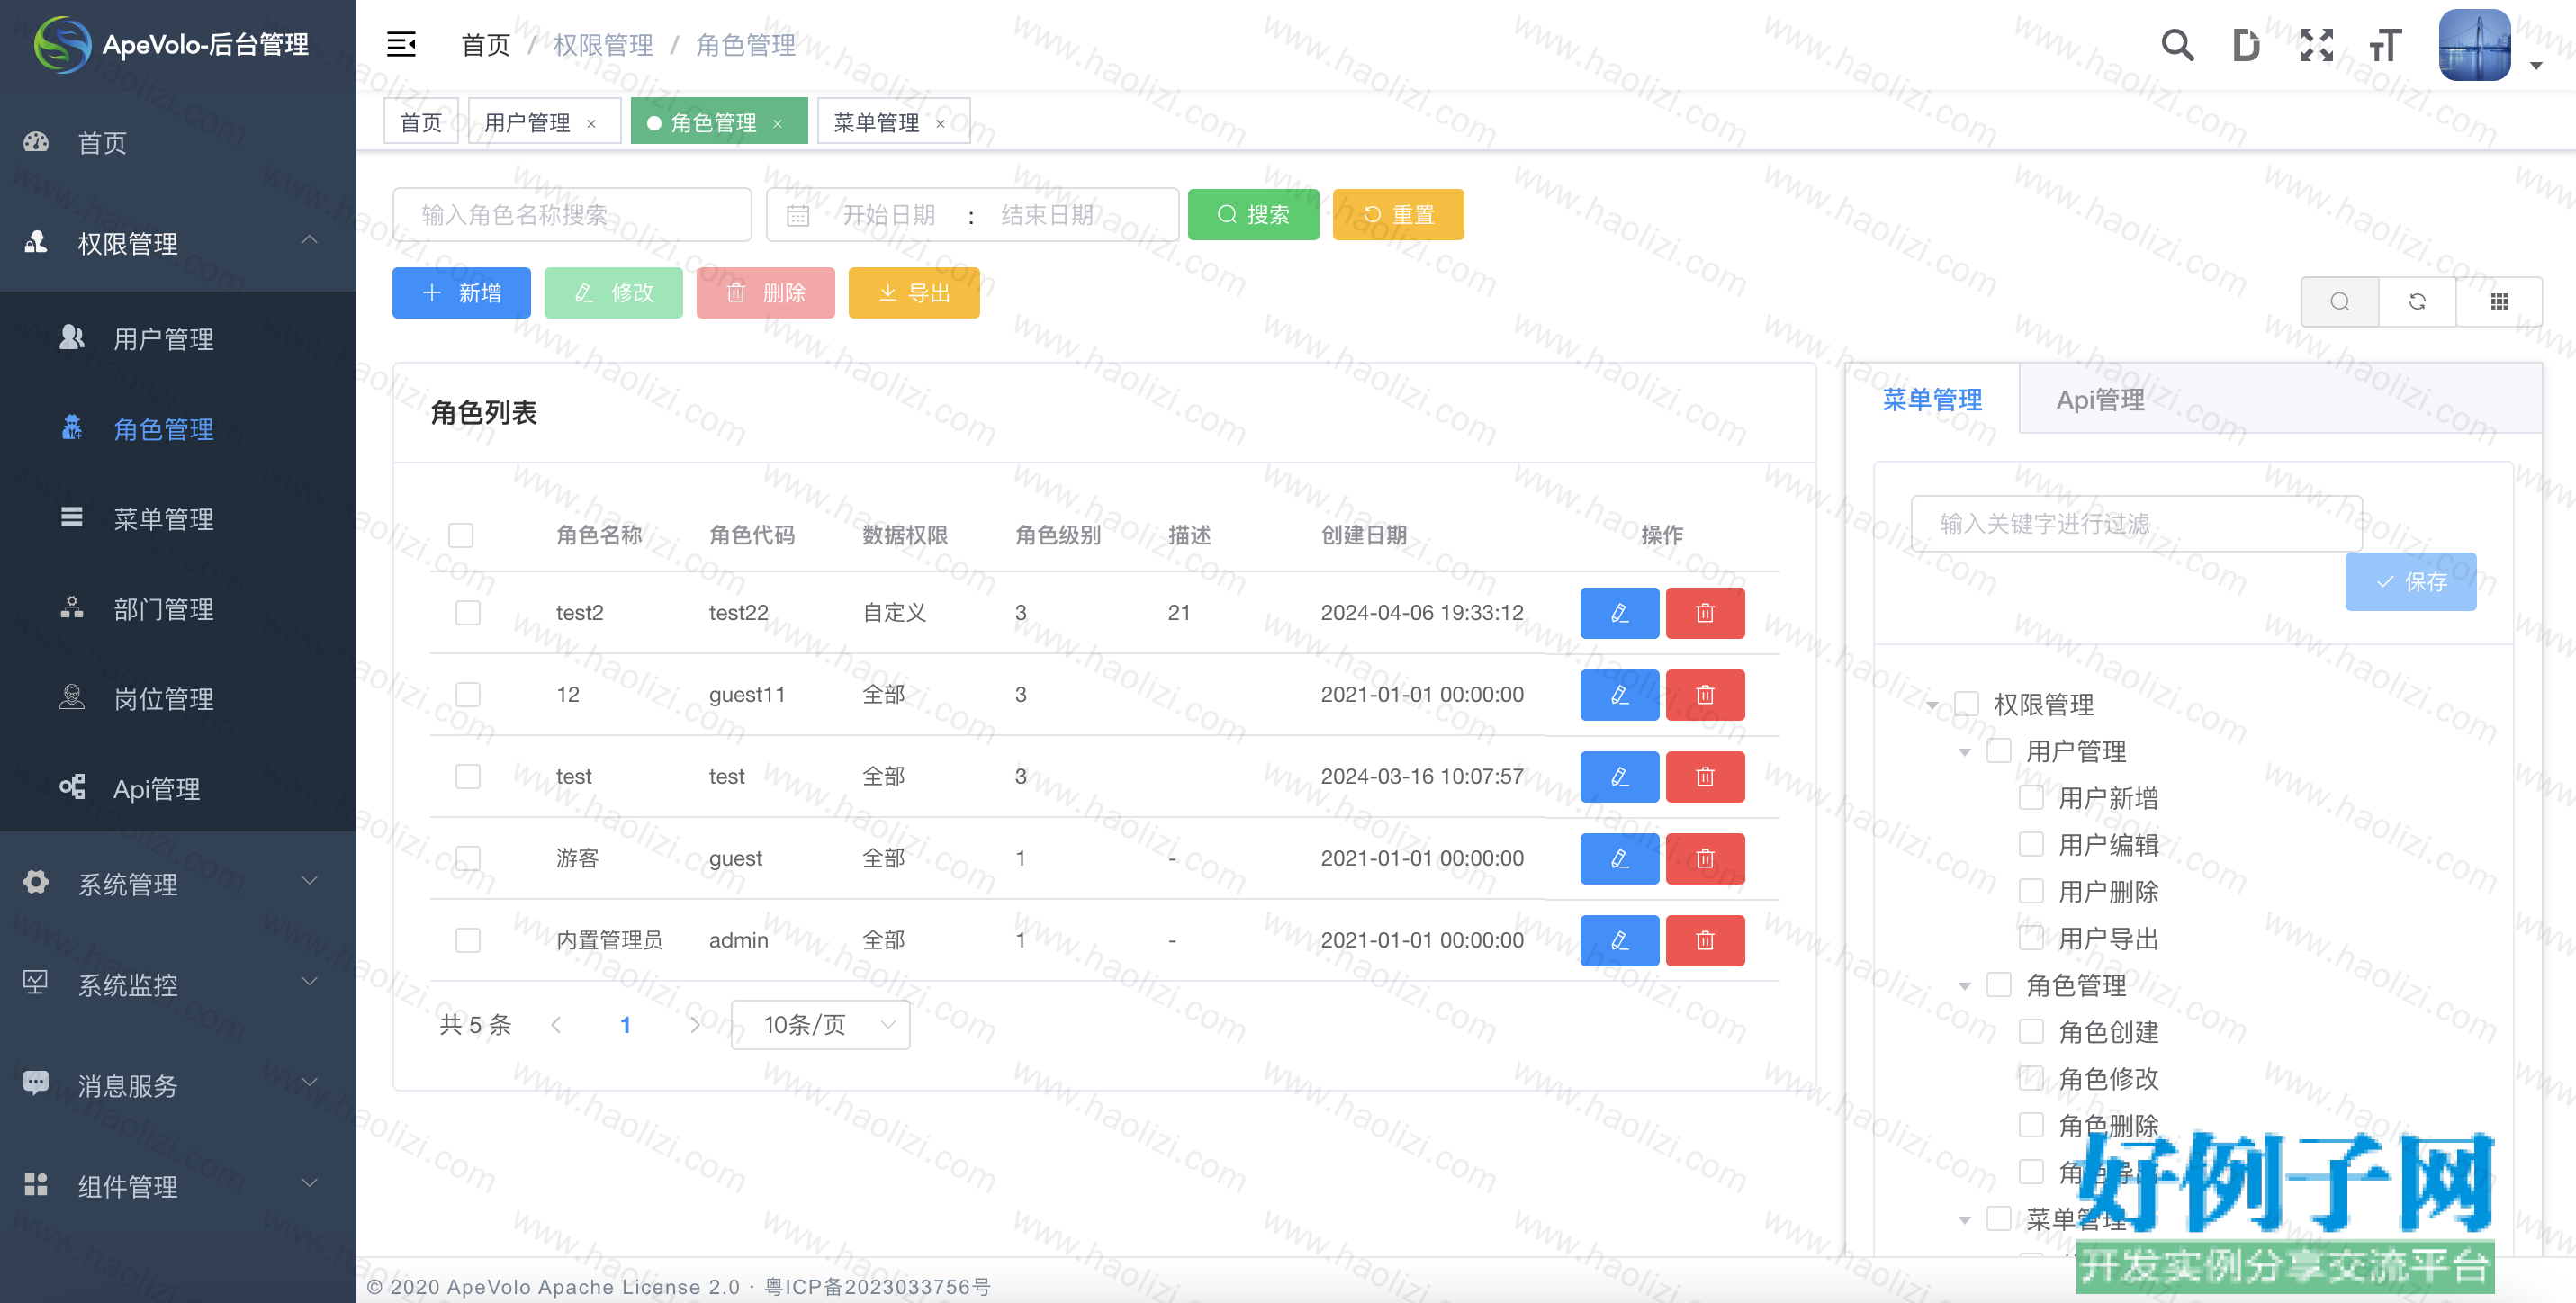Check the 权限管理 tree checkbox

coord(1967,703)
